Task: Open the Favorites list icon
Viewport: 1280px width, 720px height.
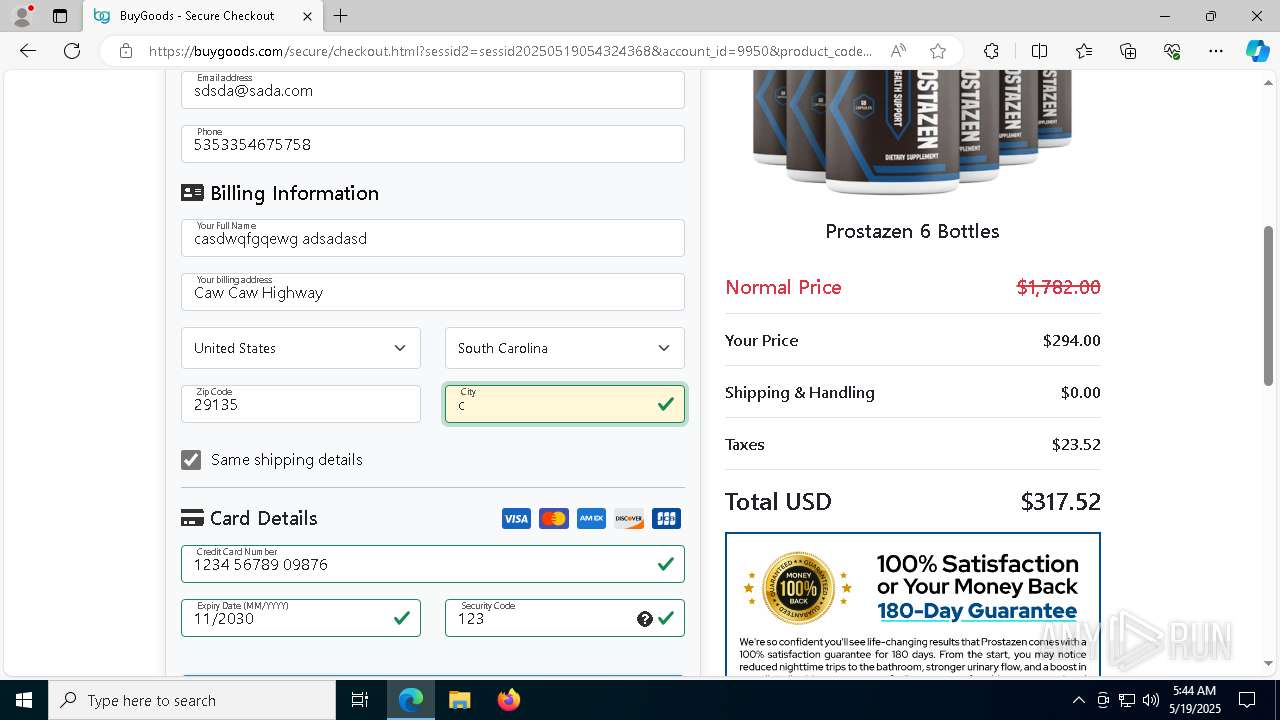Action: [x=1084, y=51]
